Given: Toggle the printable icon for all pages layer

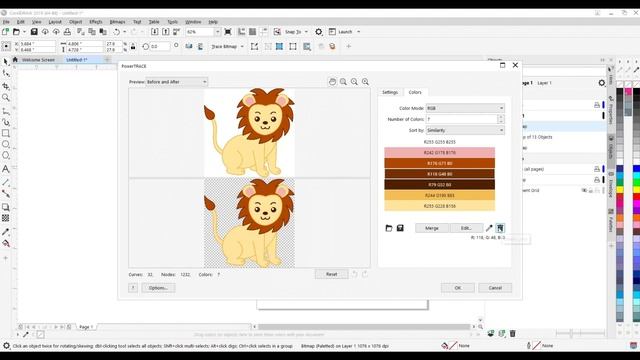Looking at the screenshot, I should [597, 169].
